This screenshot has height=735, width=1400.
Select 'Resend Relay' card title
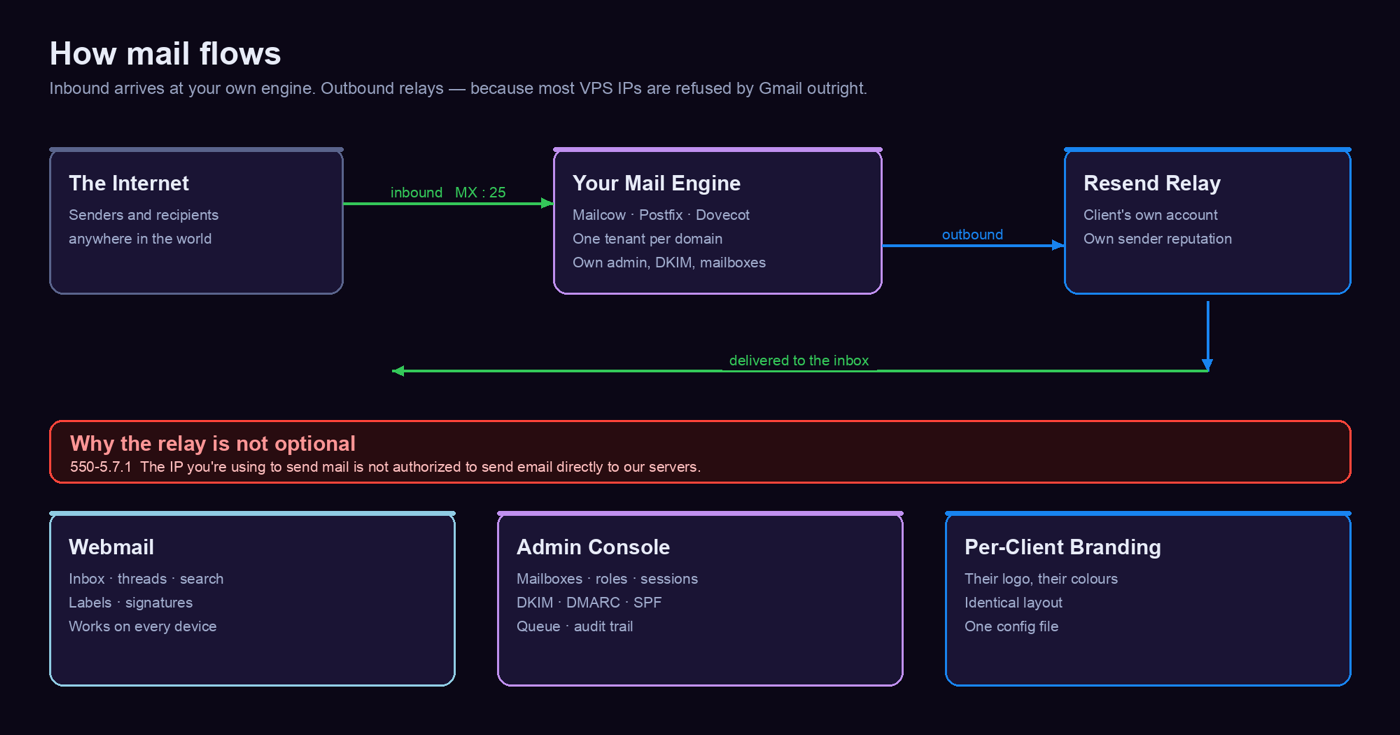coord(1152,183)
